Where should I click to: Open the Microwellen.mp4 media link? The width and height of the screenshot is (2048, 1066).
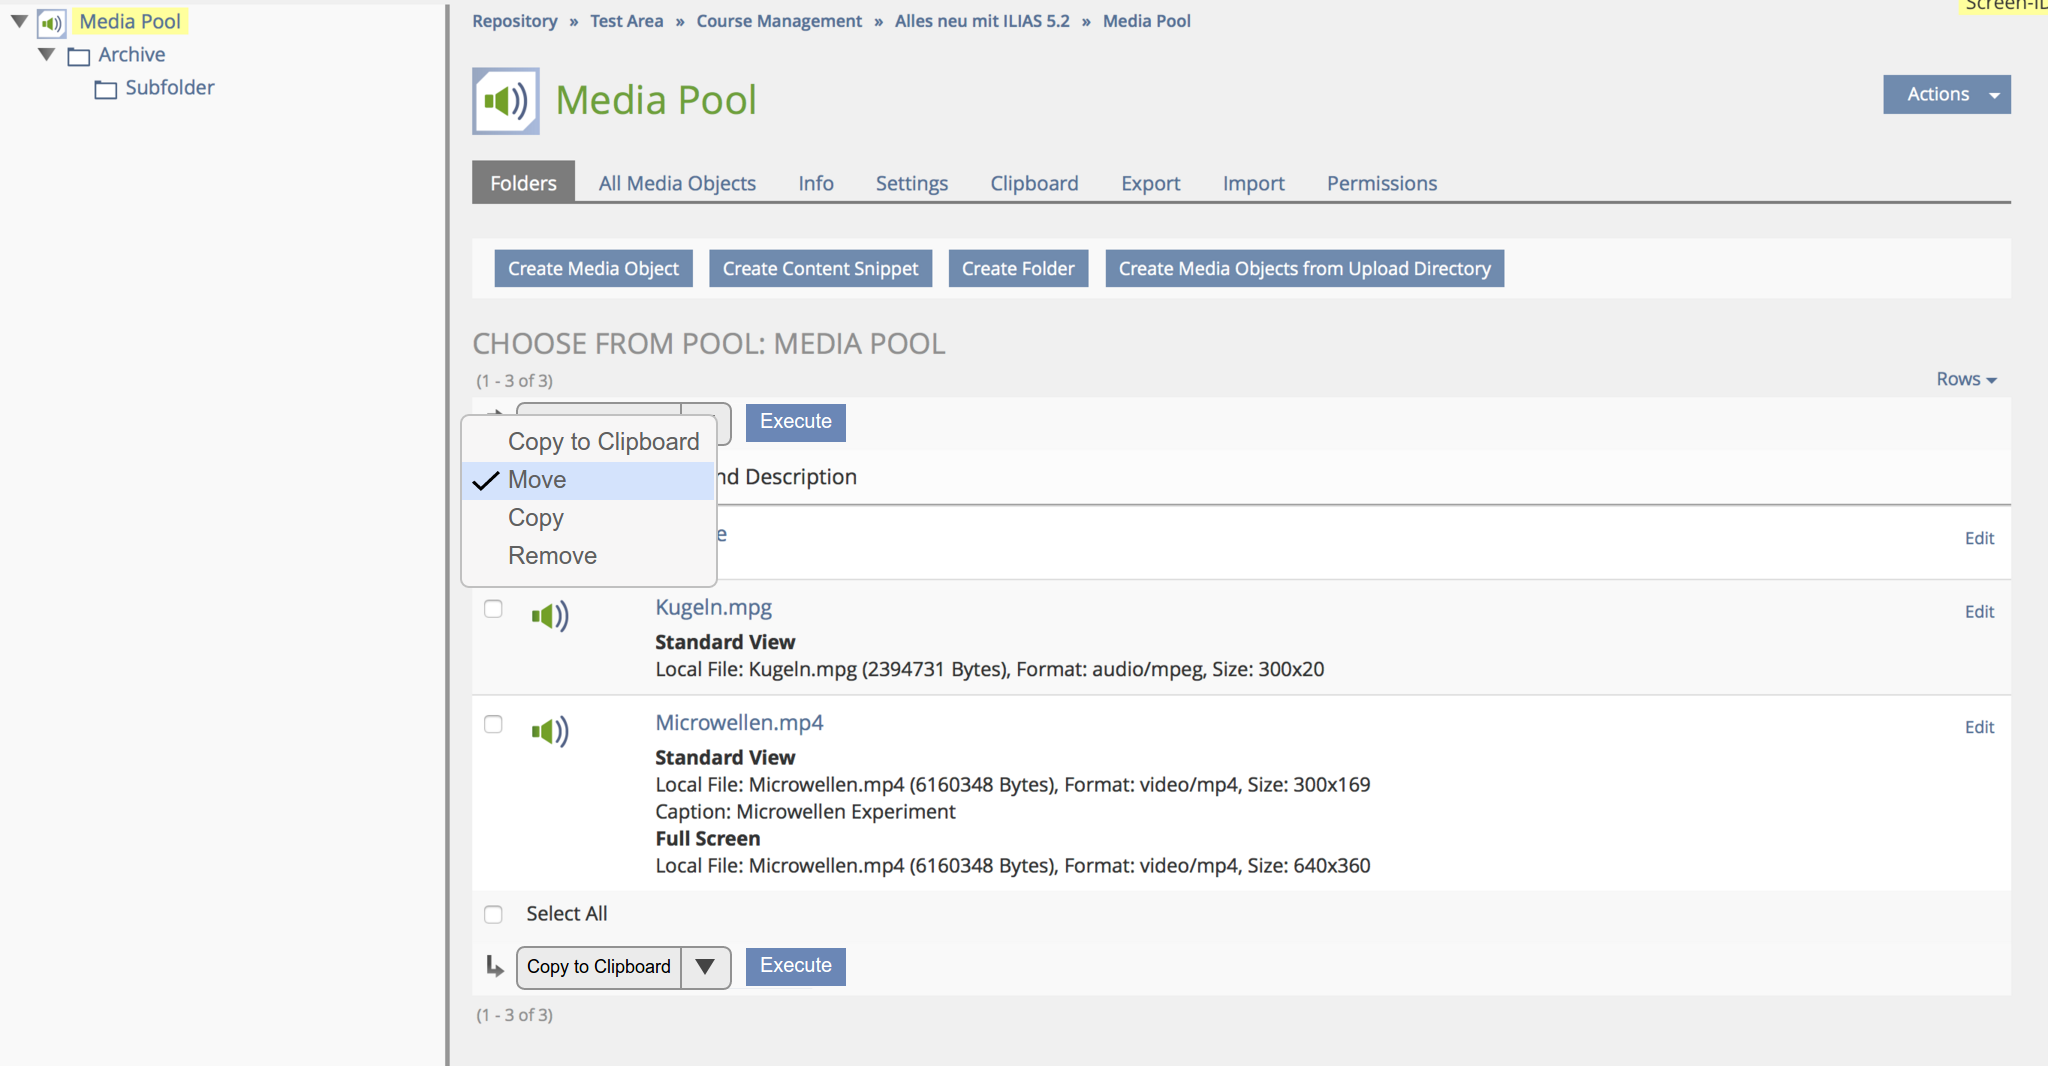point(739,722)
